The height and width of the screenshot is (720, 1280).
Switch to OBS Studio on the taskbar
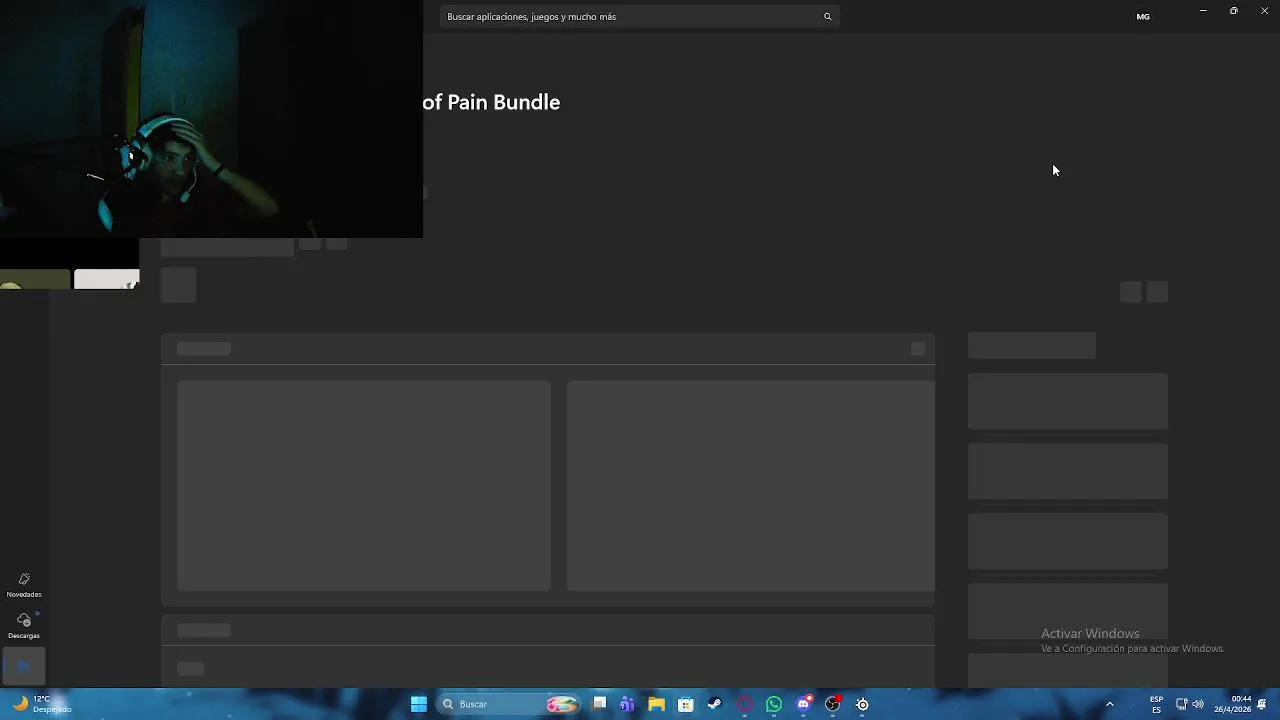pyautogui.click(x=832, y=704)
